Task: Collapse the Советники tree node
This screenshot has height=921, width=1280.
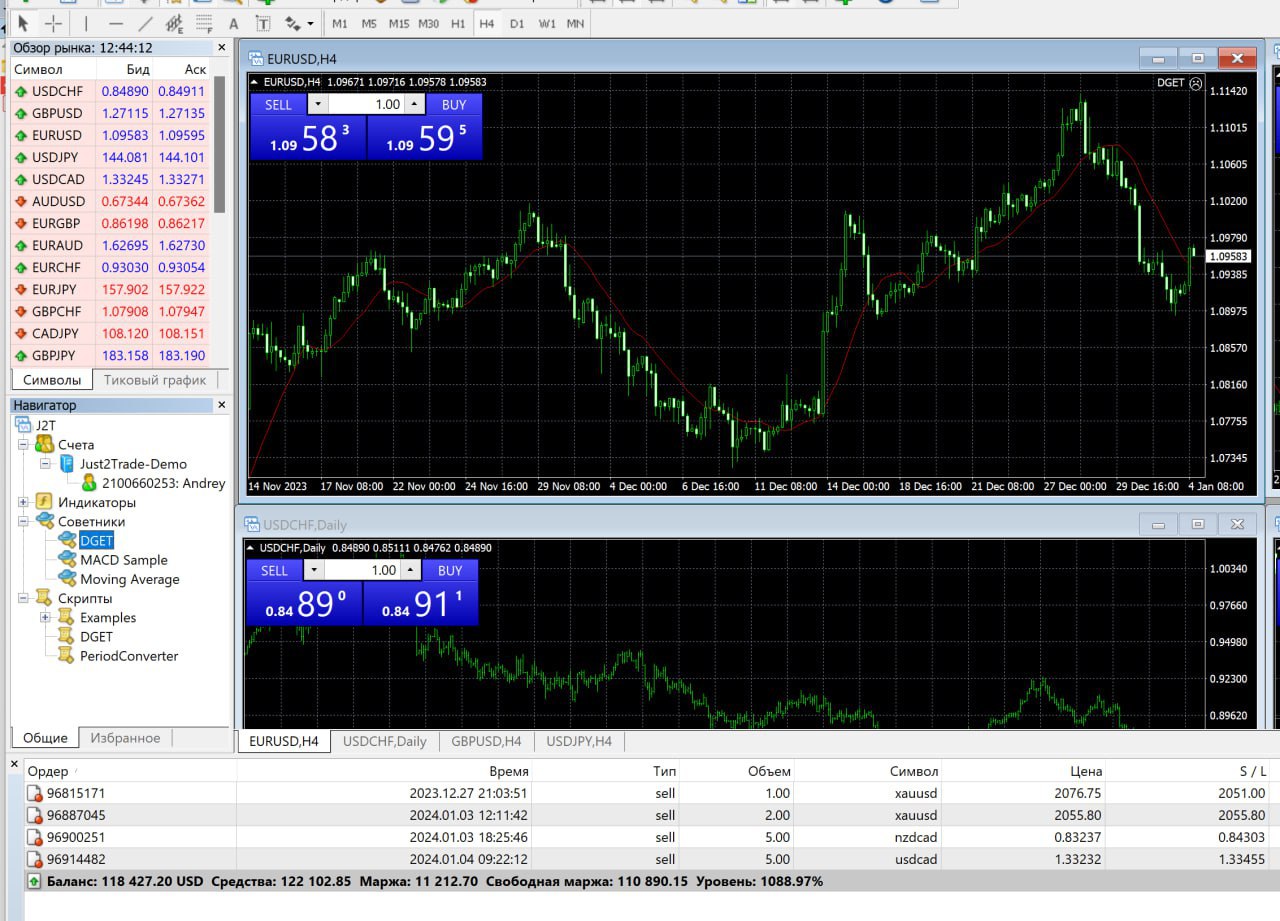Action: [x=23, y=521]
